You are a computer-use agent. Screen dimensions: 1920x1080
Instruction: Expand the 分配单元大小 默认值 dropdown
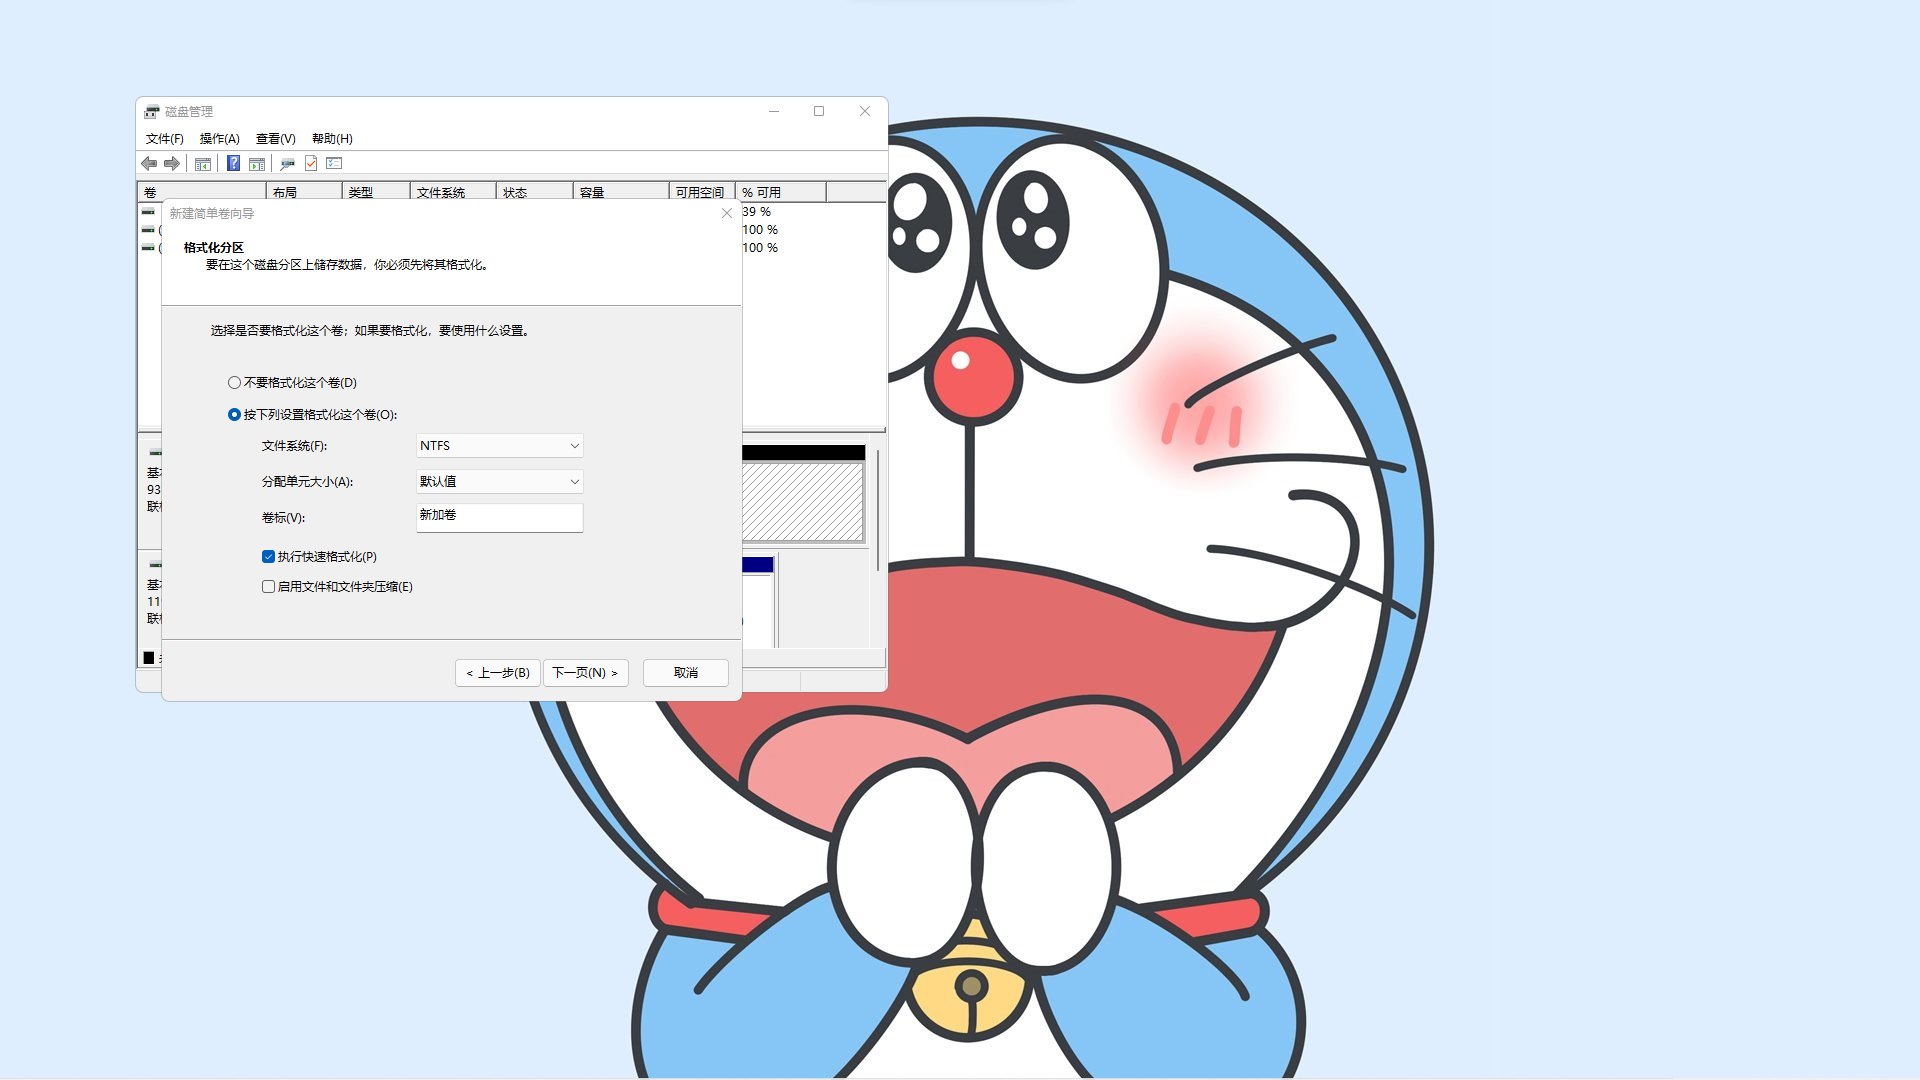point(499,481)
